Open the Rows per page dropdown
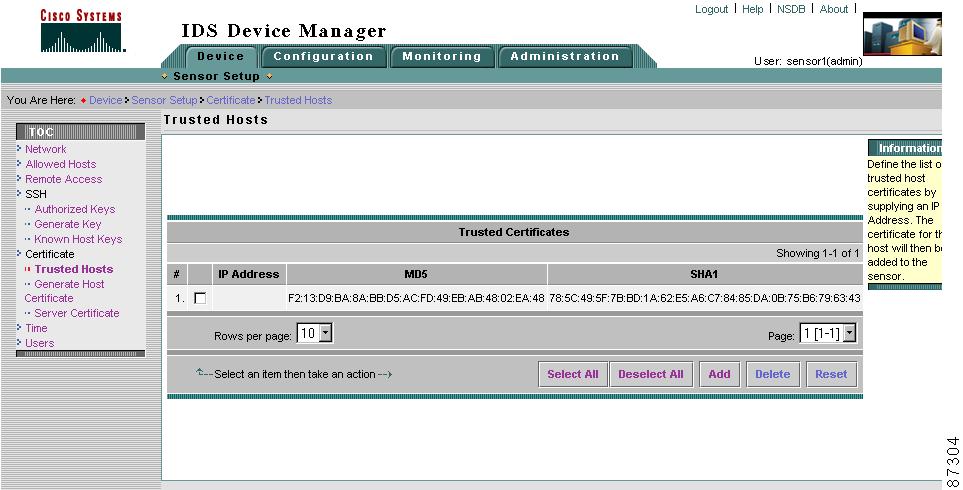Image resolution: width=963 pixels, height=490 pixels. [x=315, y=333]
